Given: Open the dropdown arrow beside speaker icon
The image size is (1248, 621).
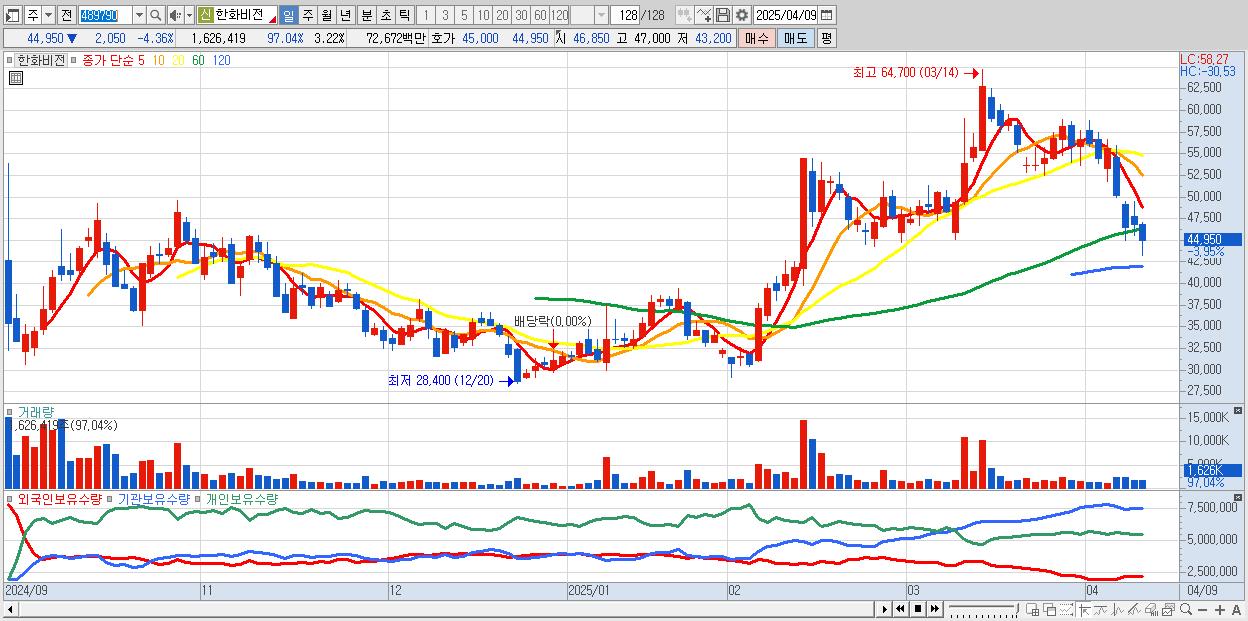Looking at the screenshot, I should click(189, 15).
